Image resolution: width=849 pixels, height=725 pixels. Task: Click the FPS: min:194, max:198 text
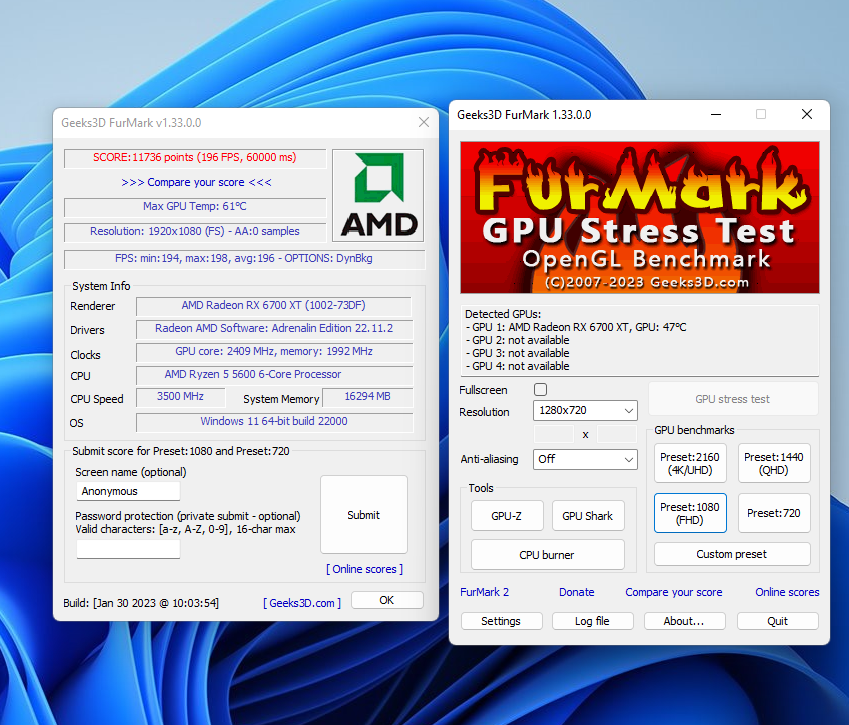(x=244, y=258)
